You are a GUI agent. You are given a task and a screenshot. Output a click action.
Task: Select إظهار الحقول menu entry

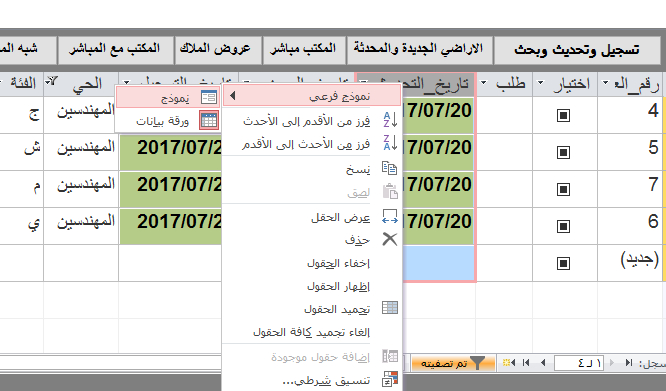click(339, 286)
